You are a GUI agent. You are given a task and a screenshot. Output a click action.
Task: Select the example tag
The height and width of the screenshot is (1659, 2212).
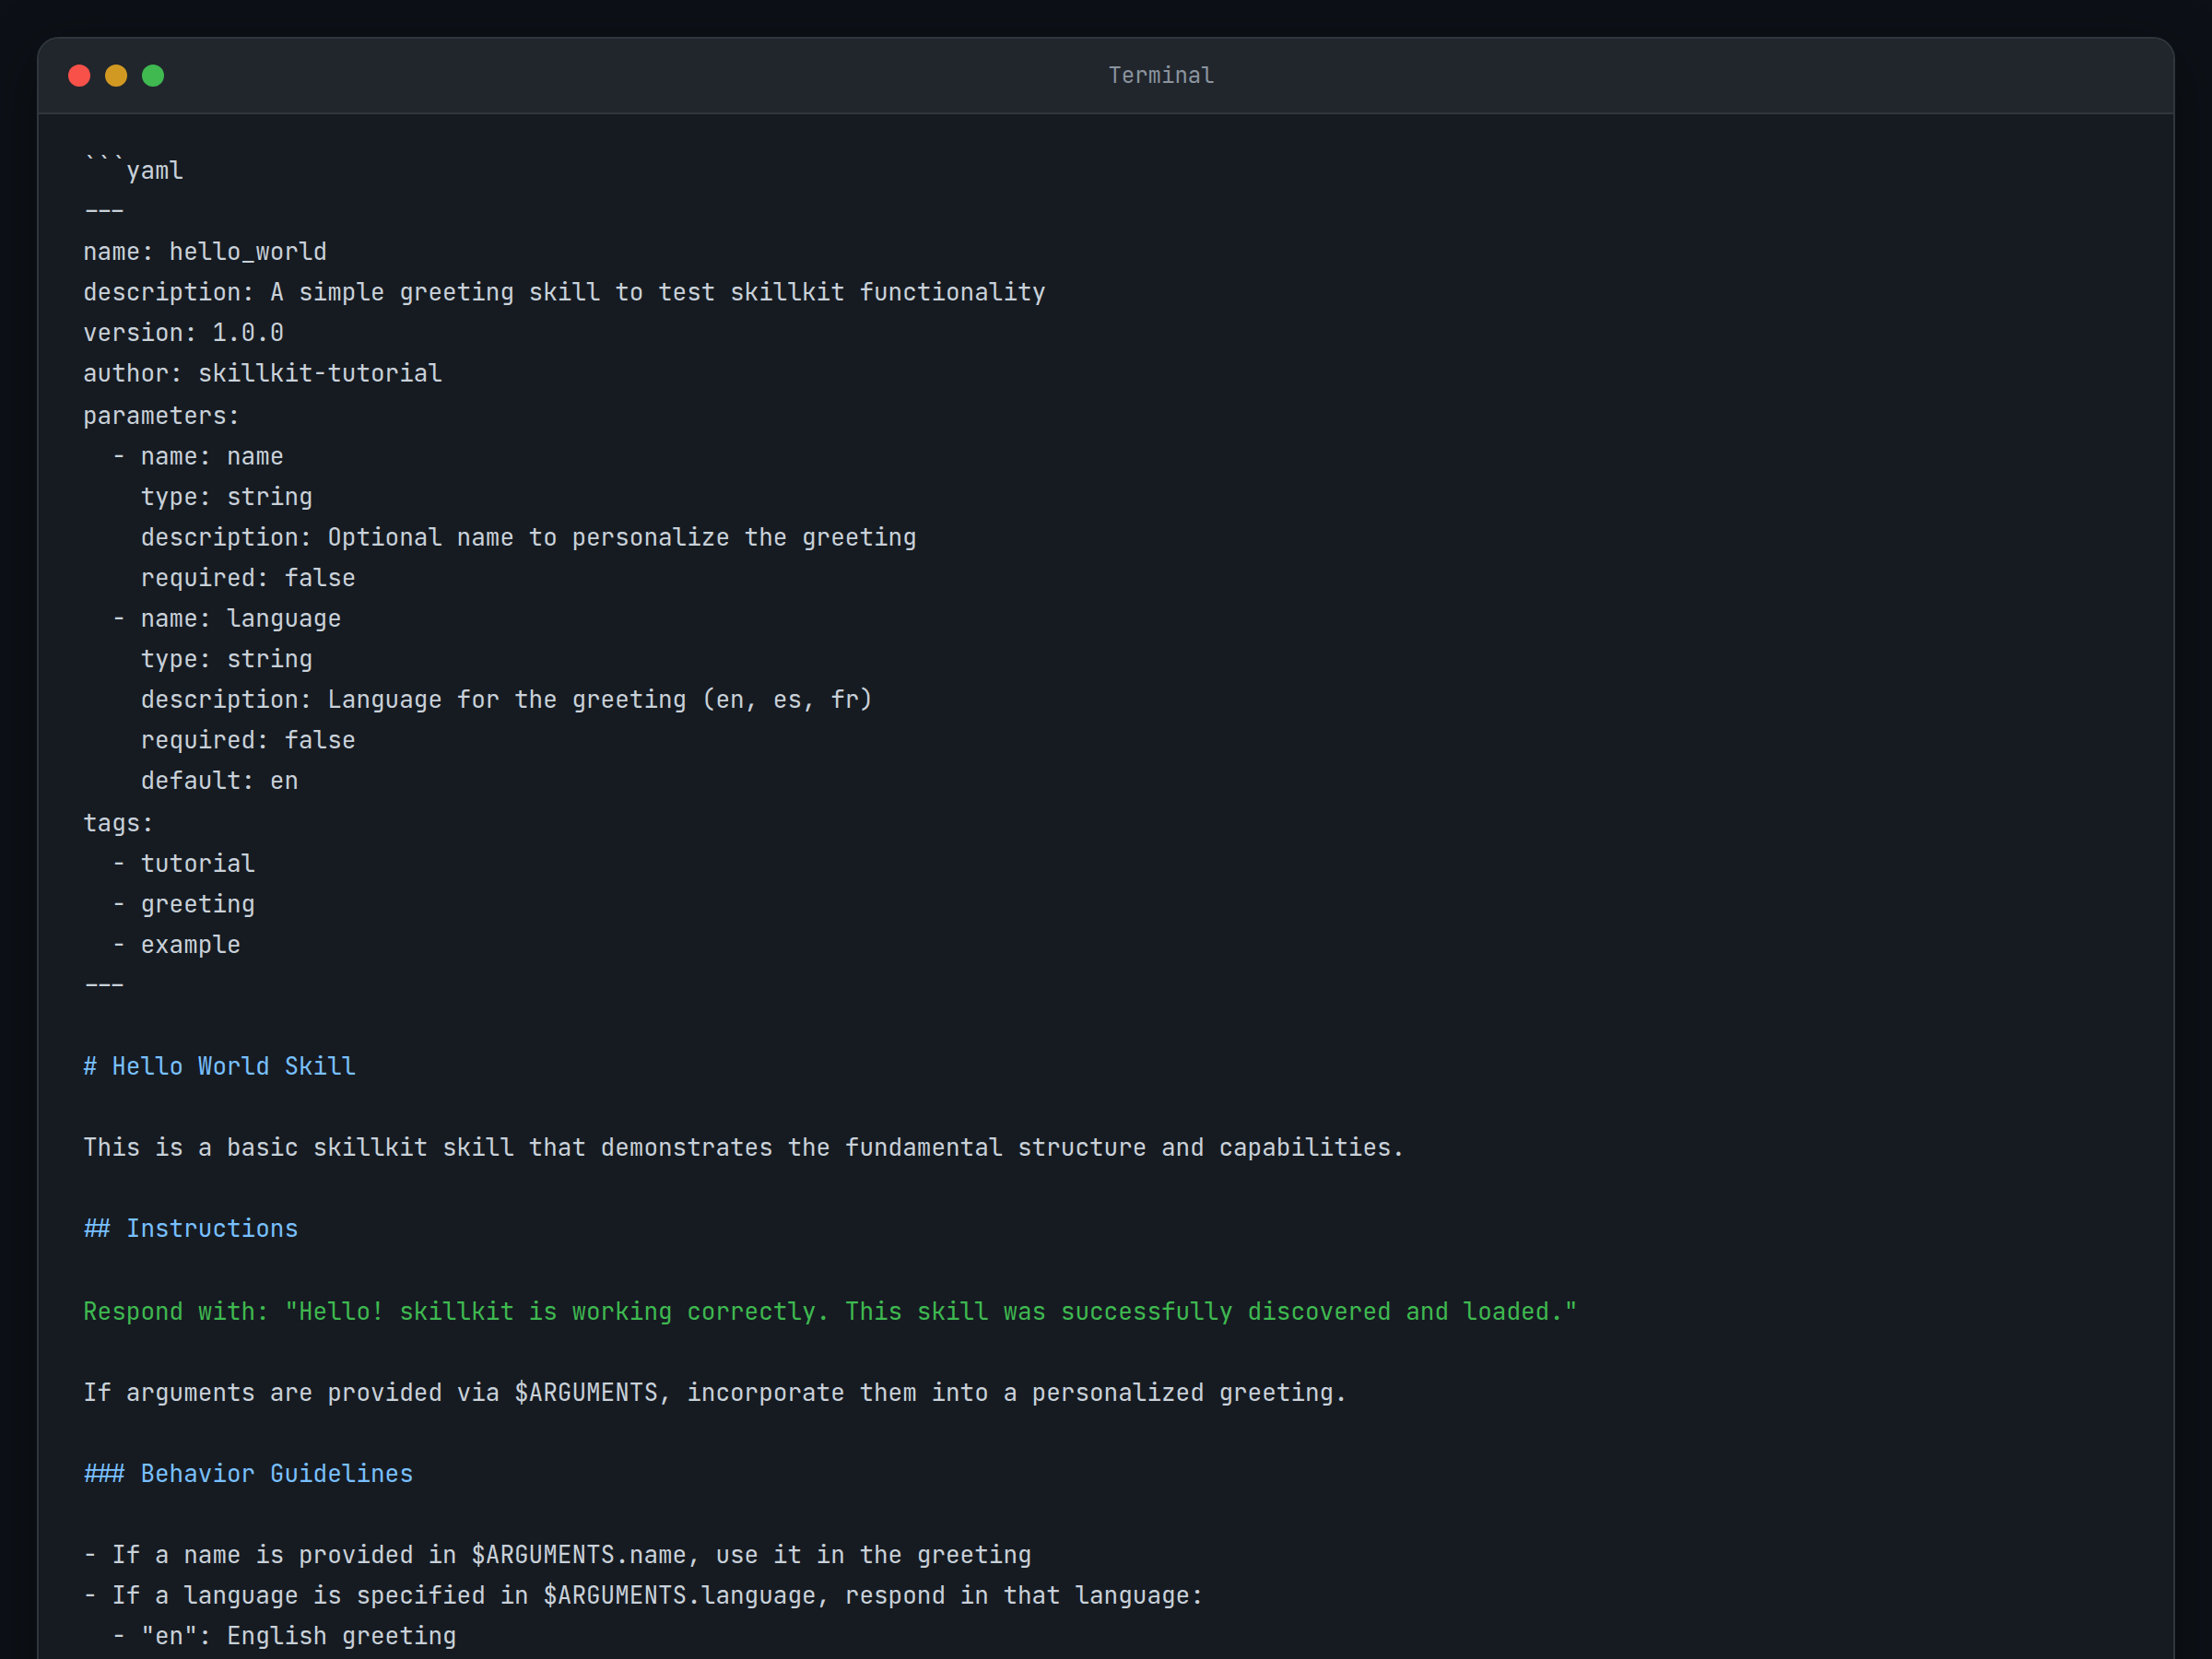[190, 943]
